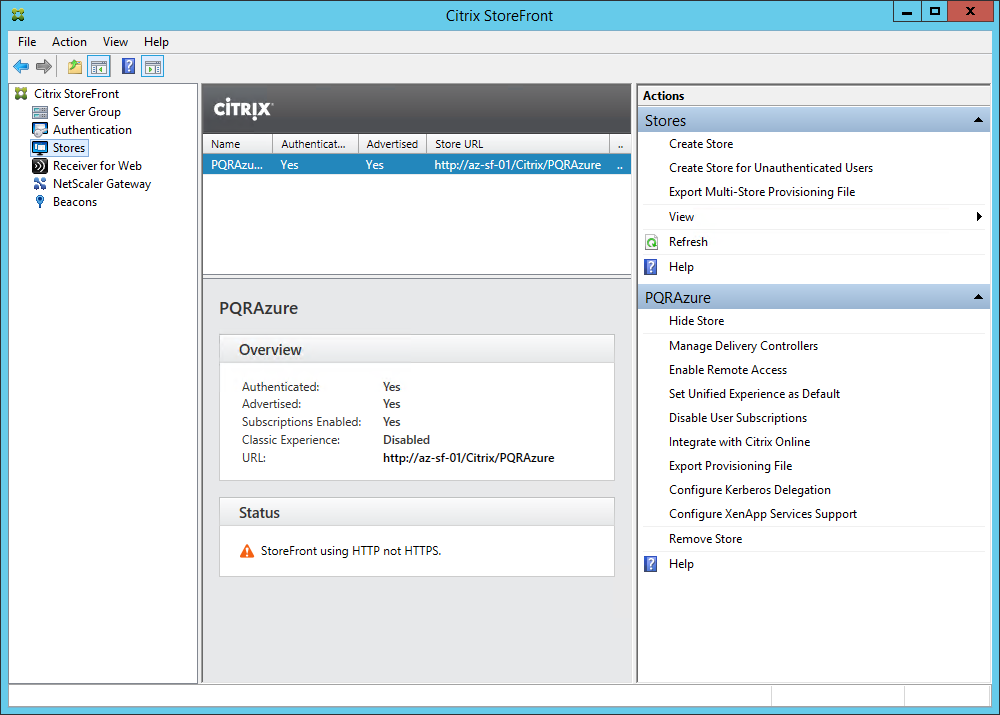The width and height of the screenshot is (1000, 715).
Task: Click the Forward arrow toolbar icon
Action: pos(44,66)
